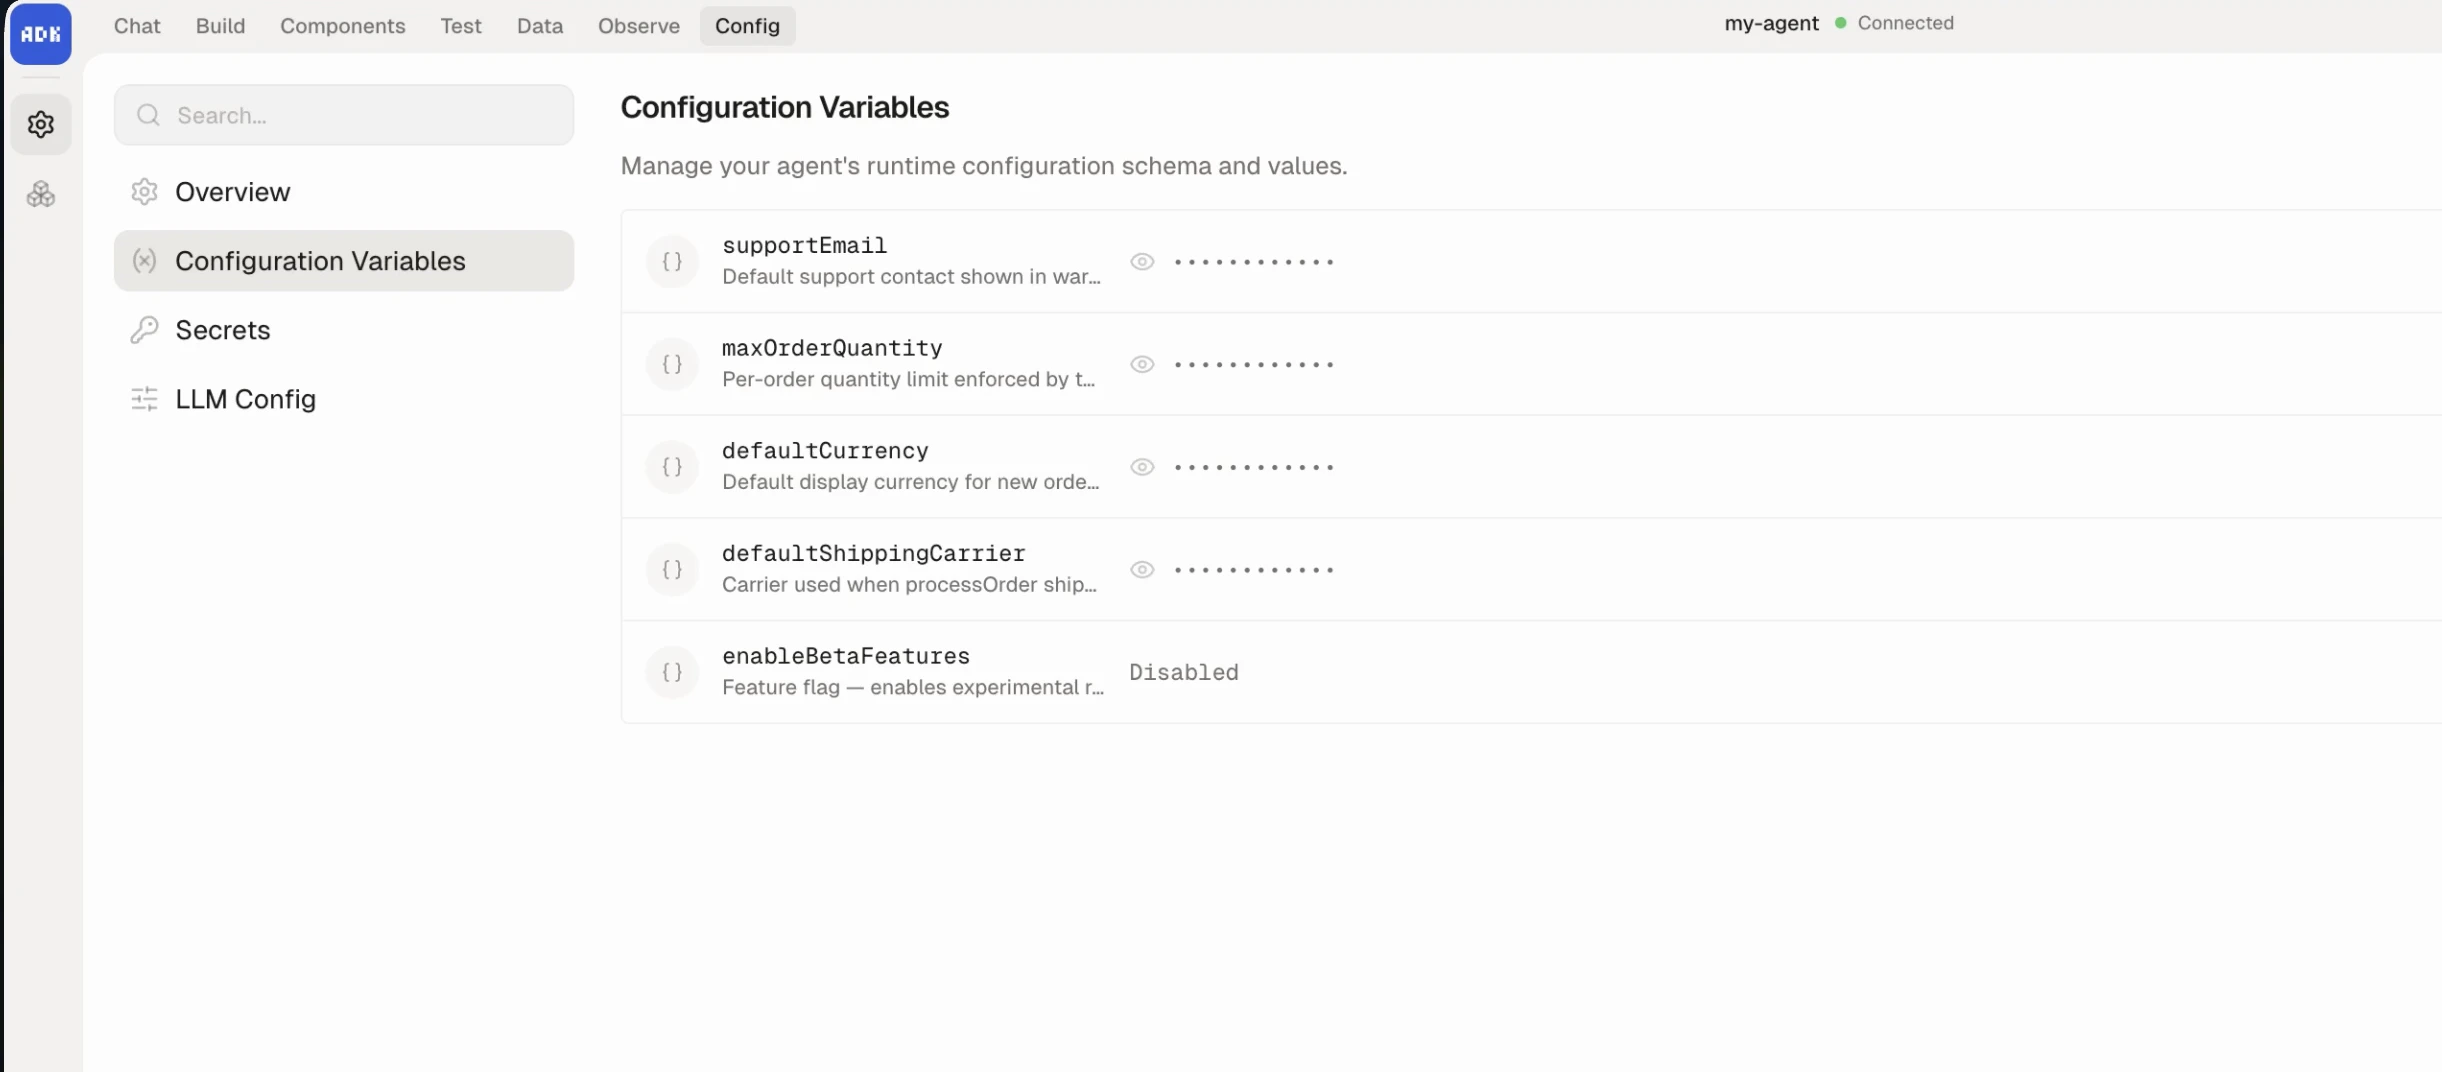
Task: Select the Overview gear icon in the sidebar
Action: tap(145, 191)
